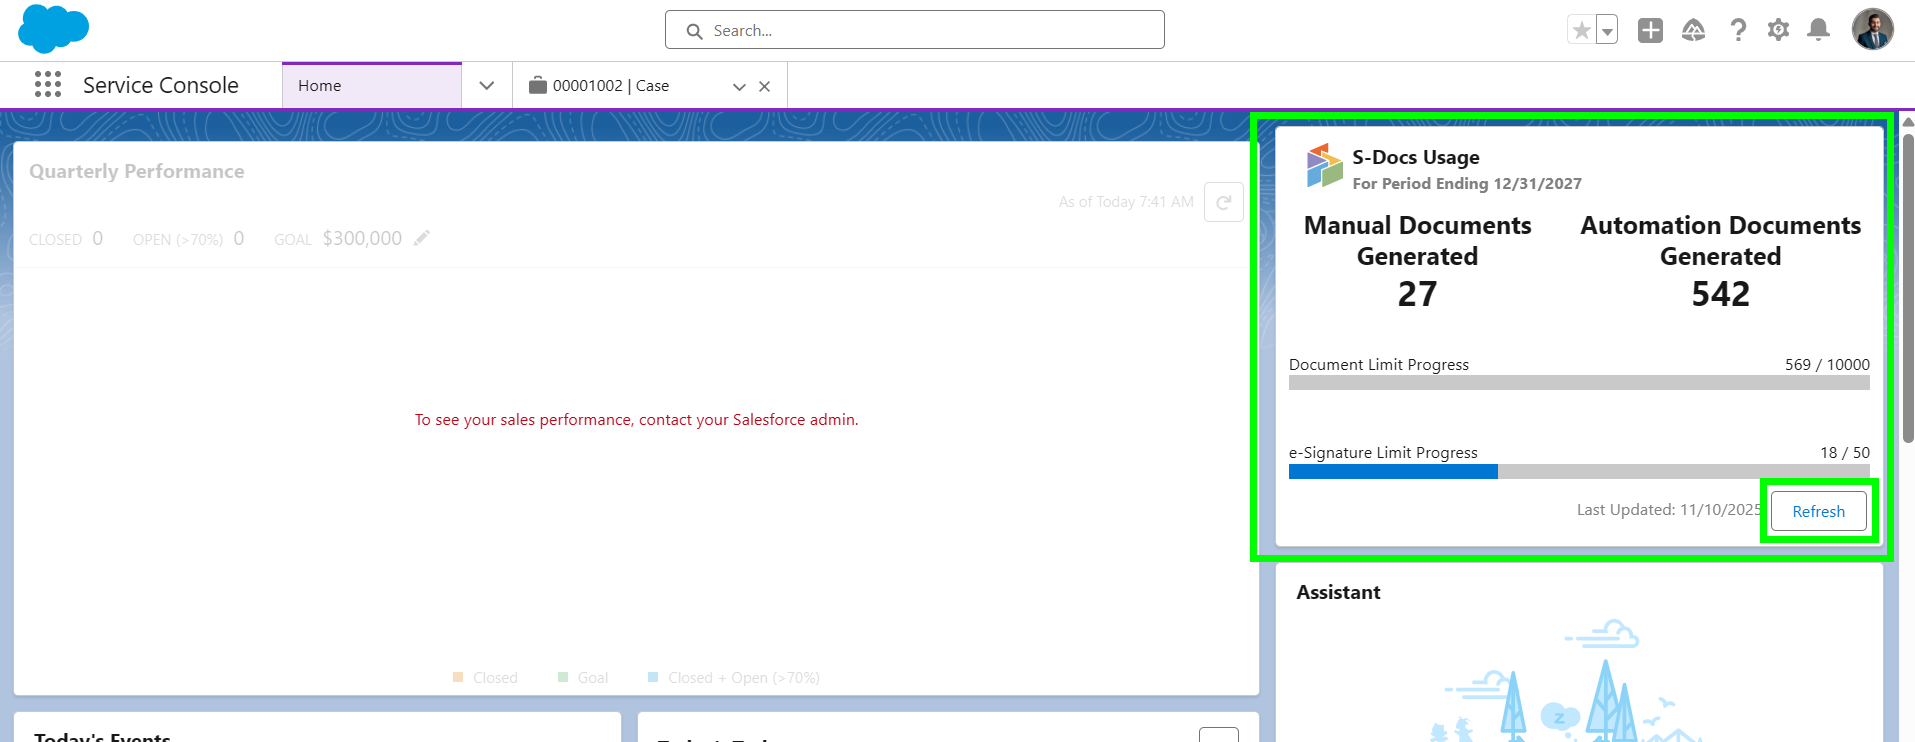Open the App Launcher grid icon
The image size is (1915, 742).
[47, 85]
